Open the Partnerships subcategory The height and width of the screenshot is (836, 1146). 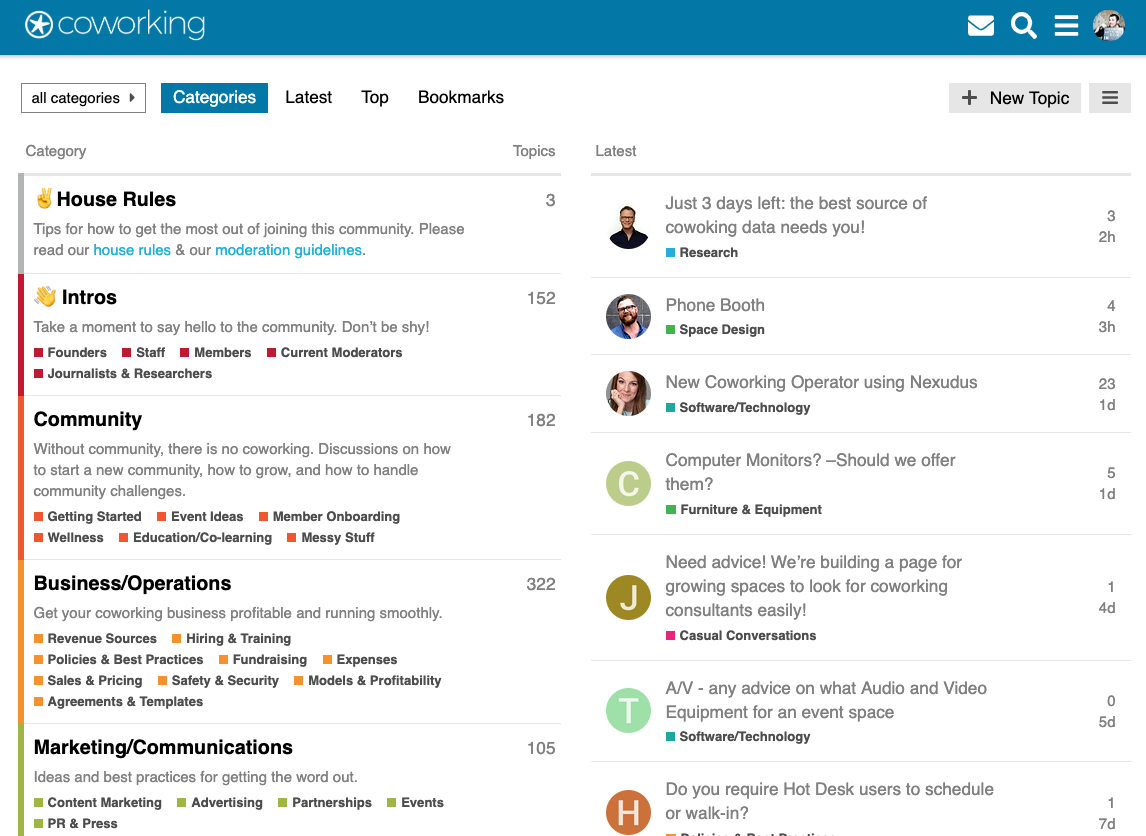(x=325, y=802)
